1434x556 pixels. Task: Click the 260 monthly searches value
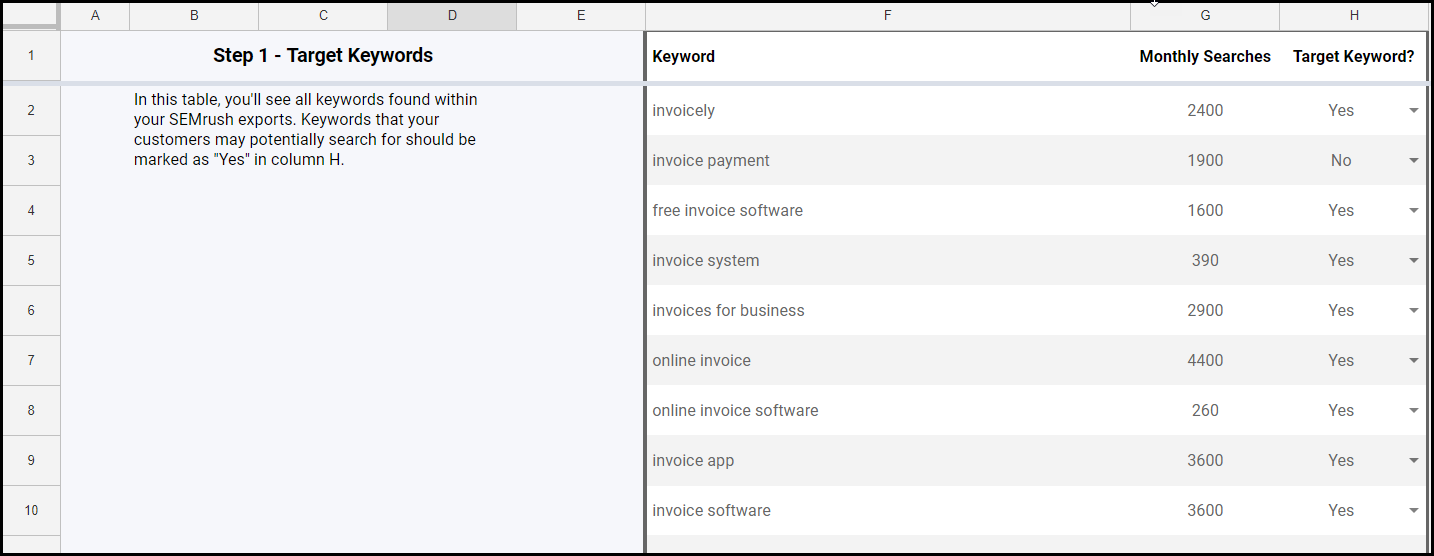tap(1205, 411)
